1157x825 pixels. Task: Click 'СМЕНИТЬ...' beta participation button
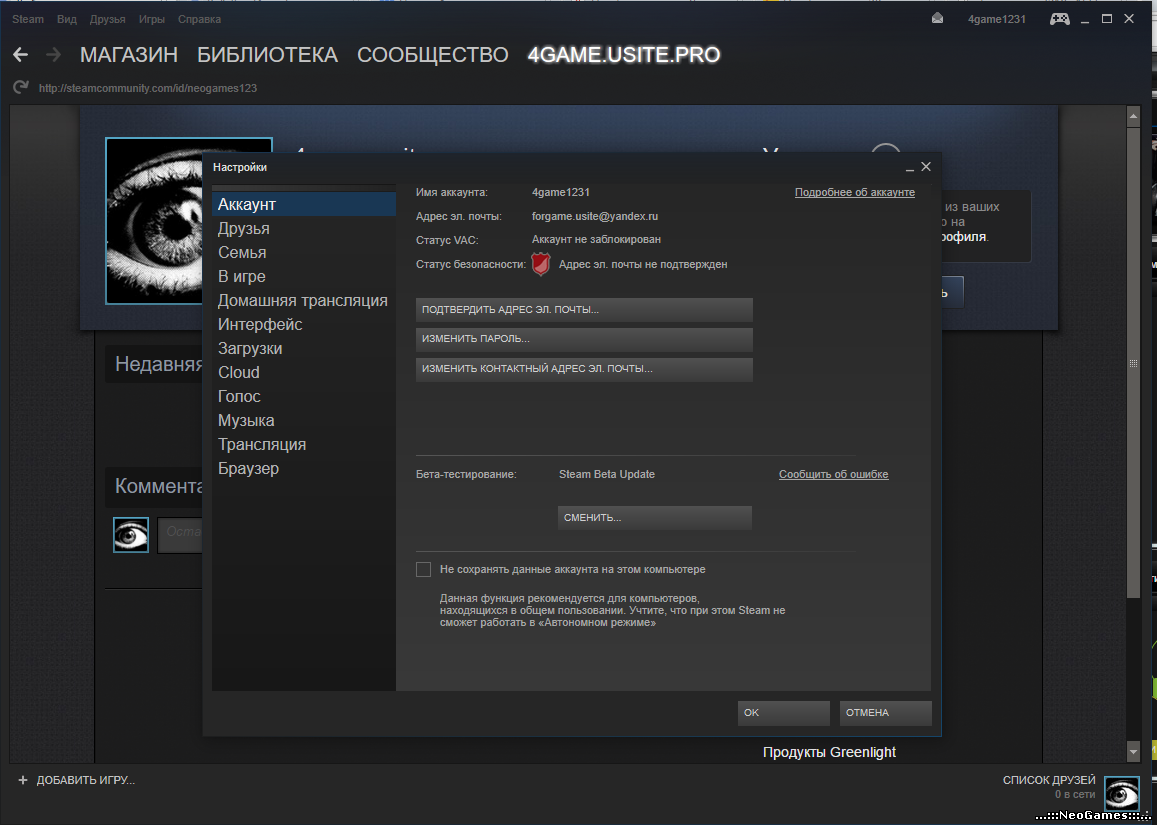(x=655, y=517)
